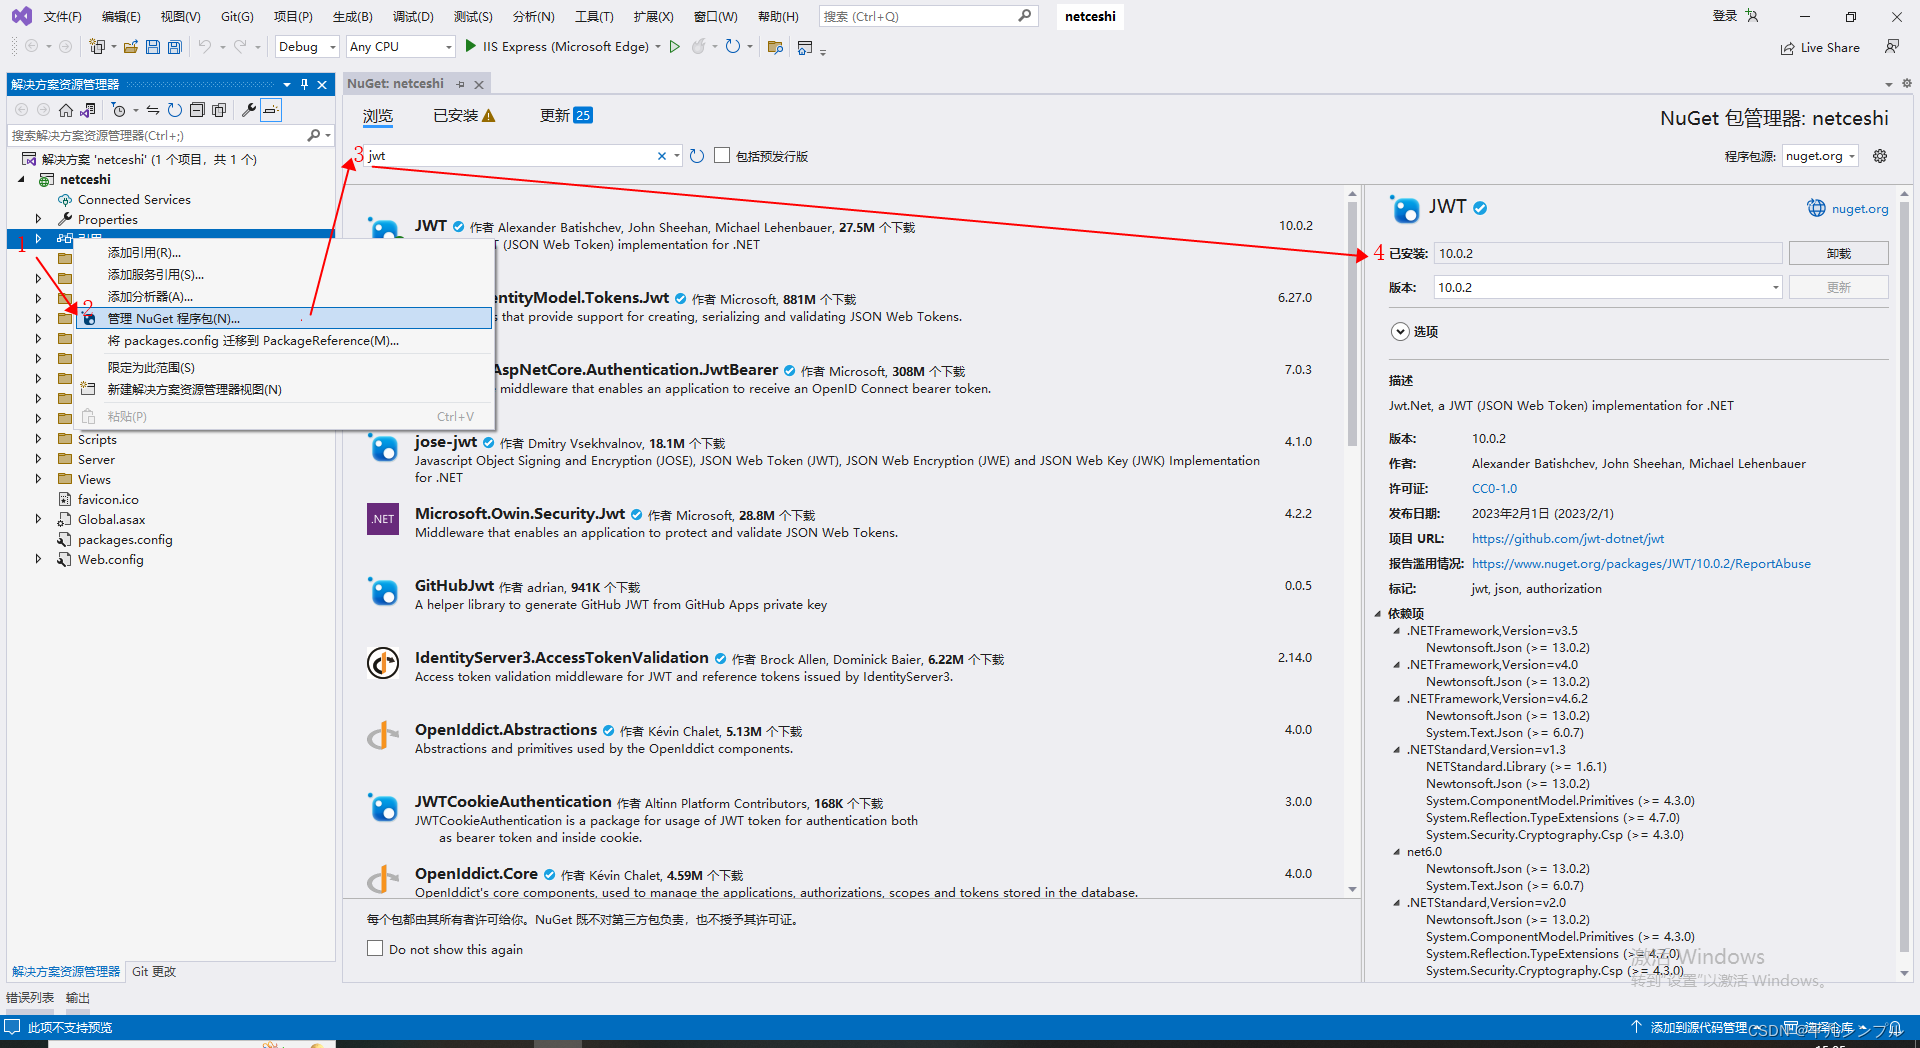
Task: Start without debugging via hollow green arrow
Action: 675,47
